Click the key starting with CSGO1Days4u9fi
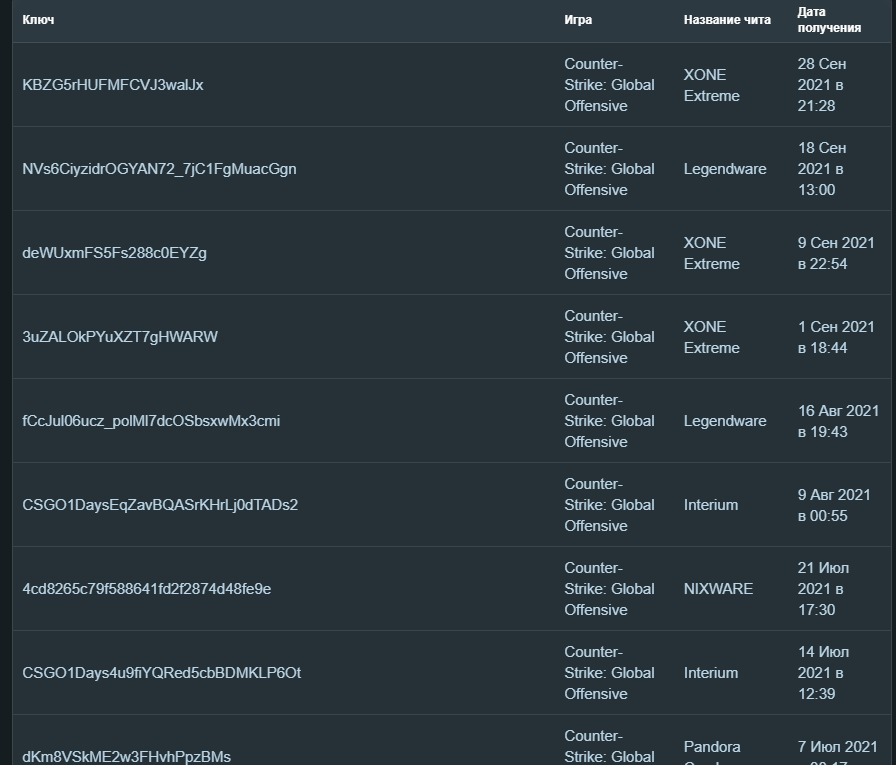The height and width of the screenshot is (765, 896). 161,673
